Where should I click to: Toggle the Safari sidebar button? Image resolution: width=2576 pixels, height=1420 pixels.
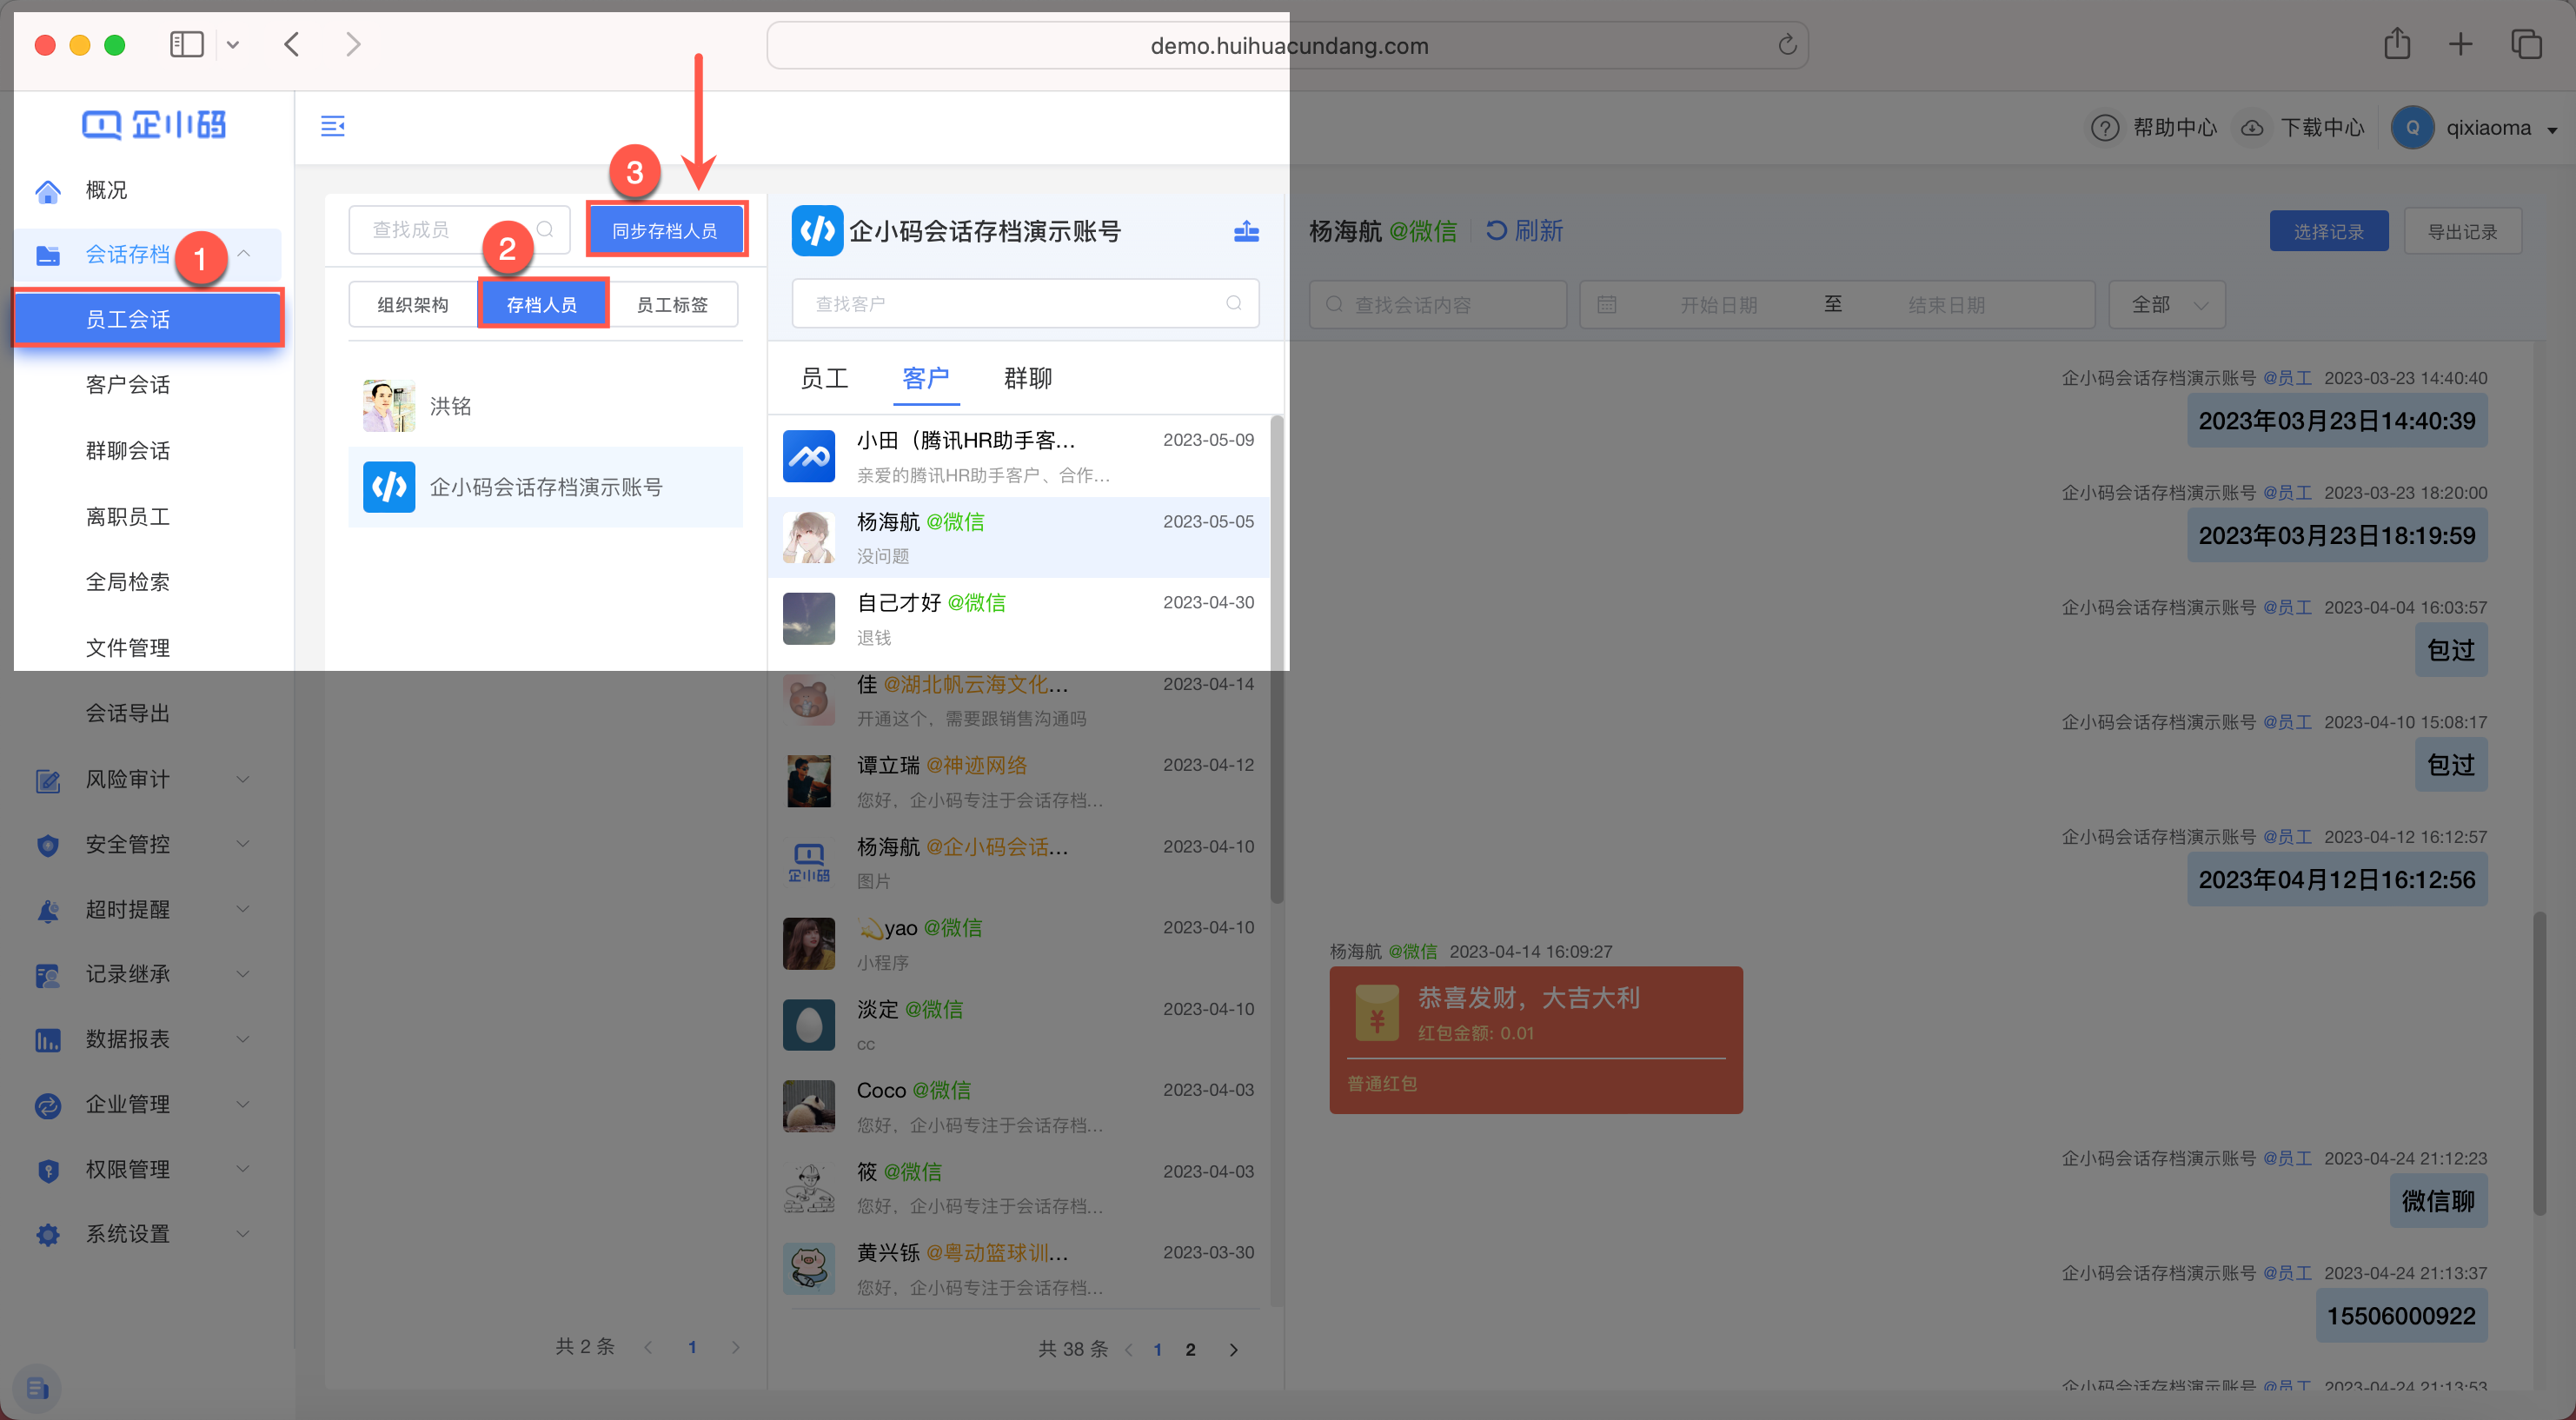pos(187,45)
